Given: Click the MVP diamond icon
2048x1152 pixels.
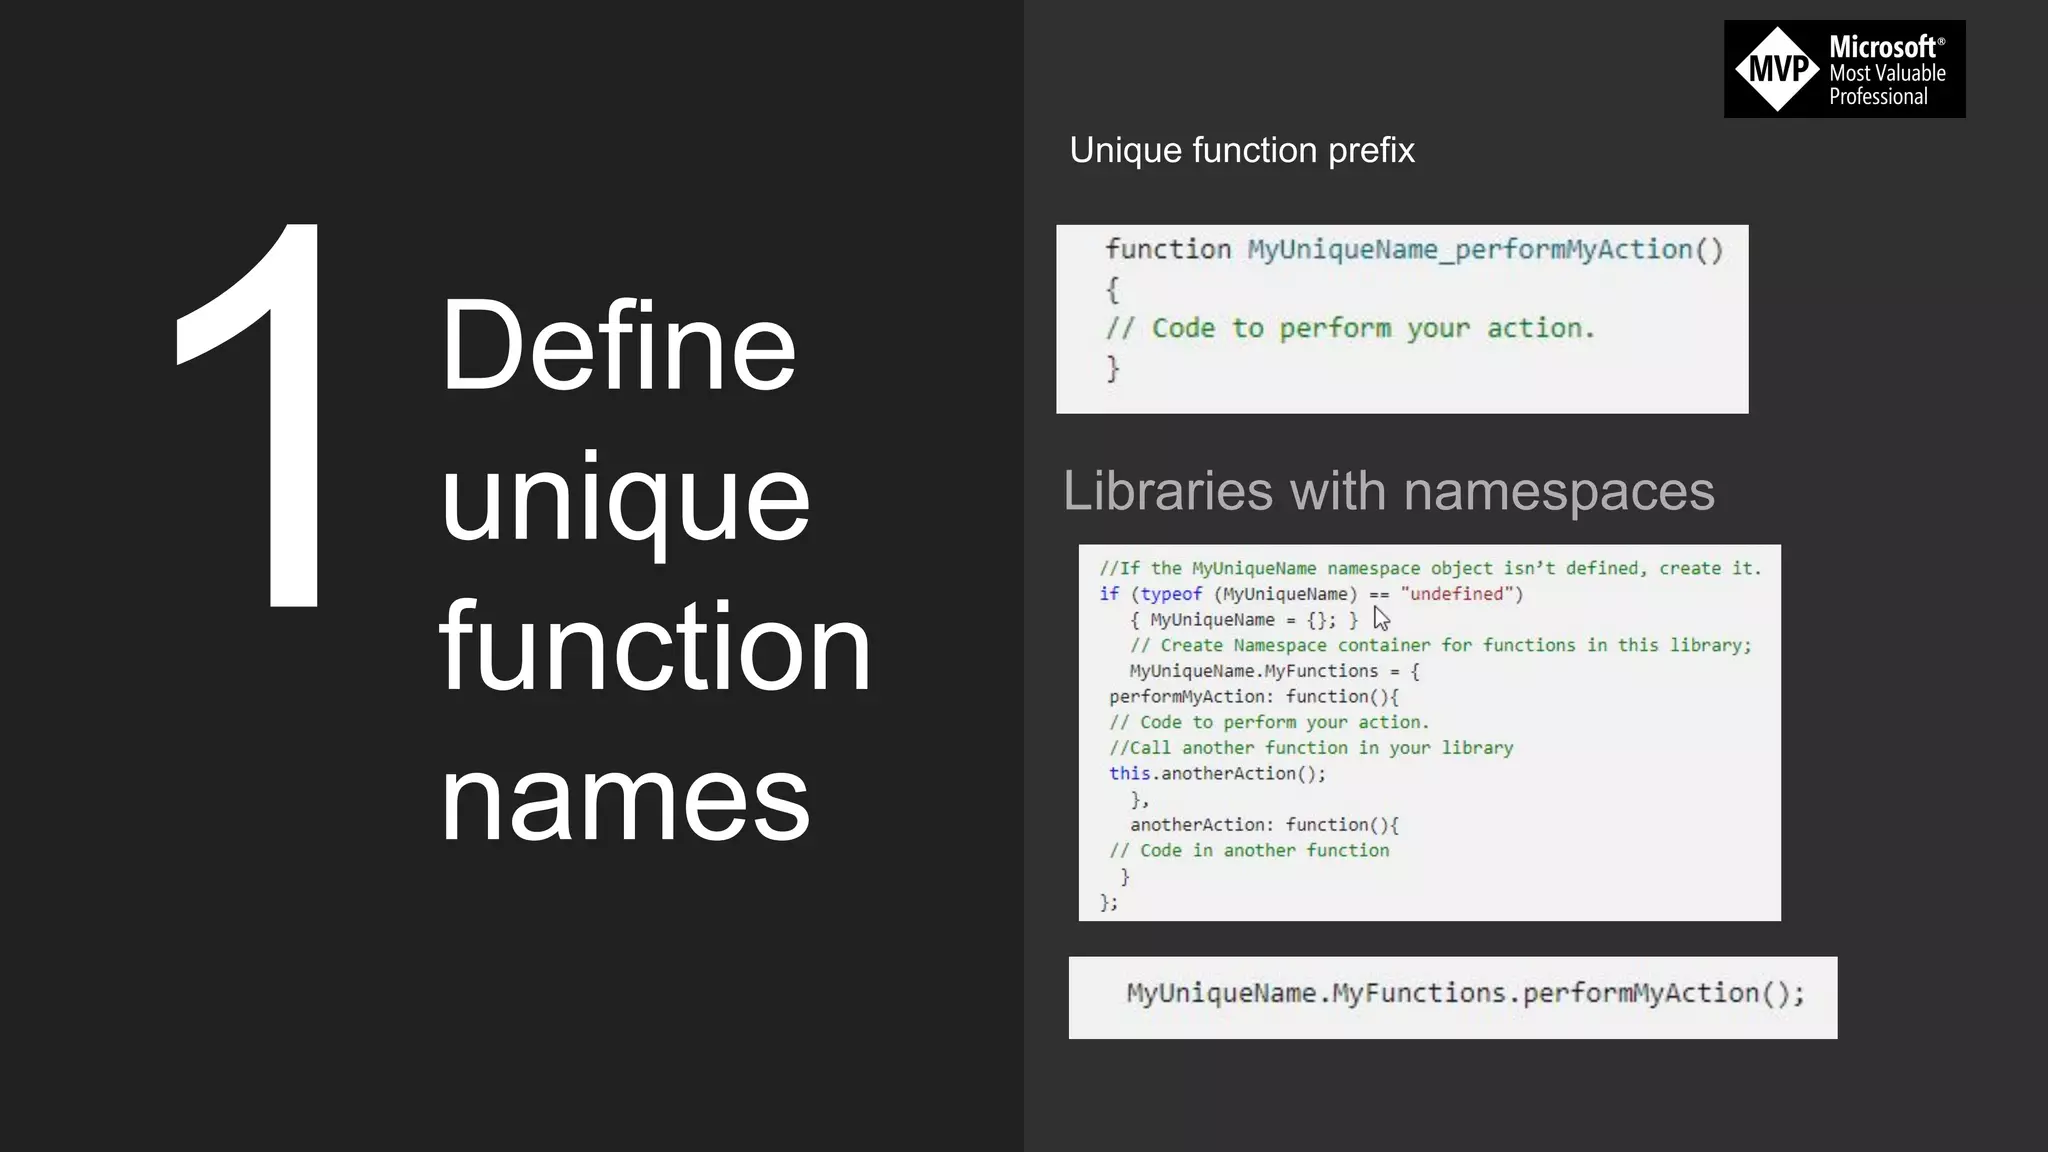Looking at the screenshot, I should (1777, 69).
